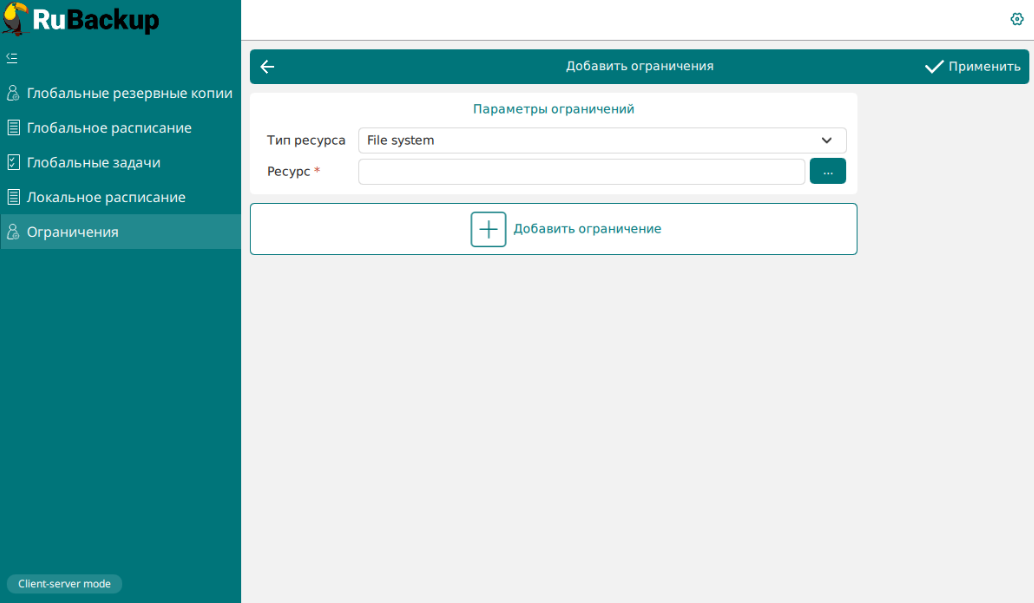Go back using the left arrow icon
The image size is (1034, 603).
pyautogui.click(x=267, y=67)
